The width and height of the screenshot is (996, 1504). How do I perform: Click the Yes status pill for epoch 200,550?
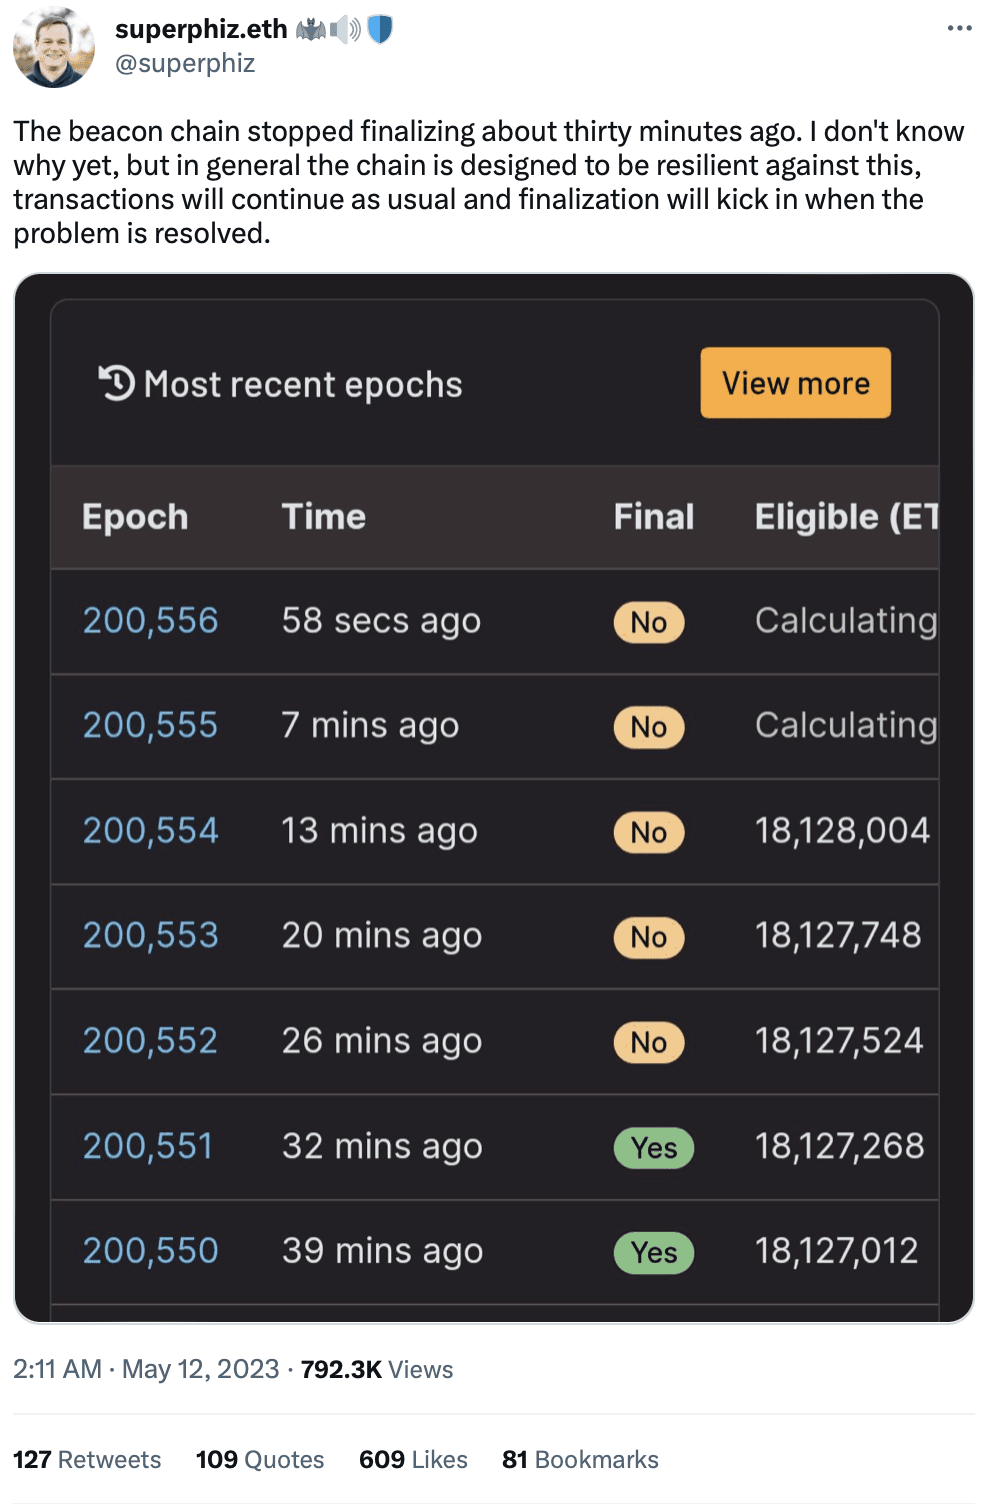[x=653, y=1252]
